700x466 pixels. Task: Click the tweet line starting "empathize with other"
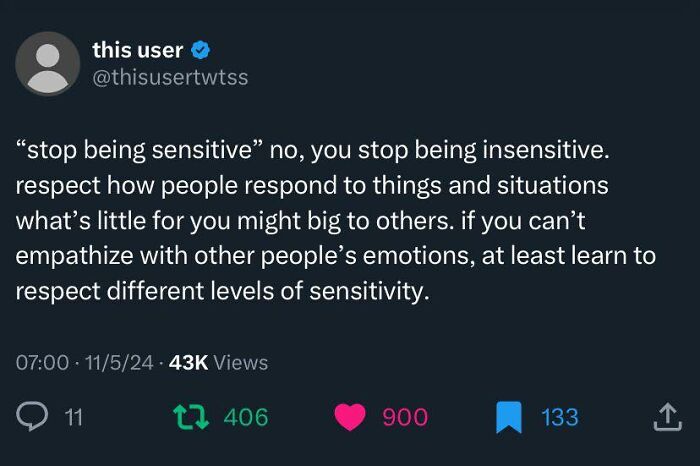(x=335, y=256)
